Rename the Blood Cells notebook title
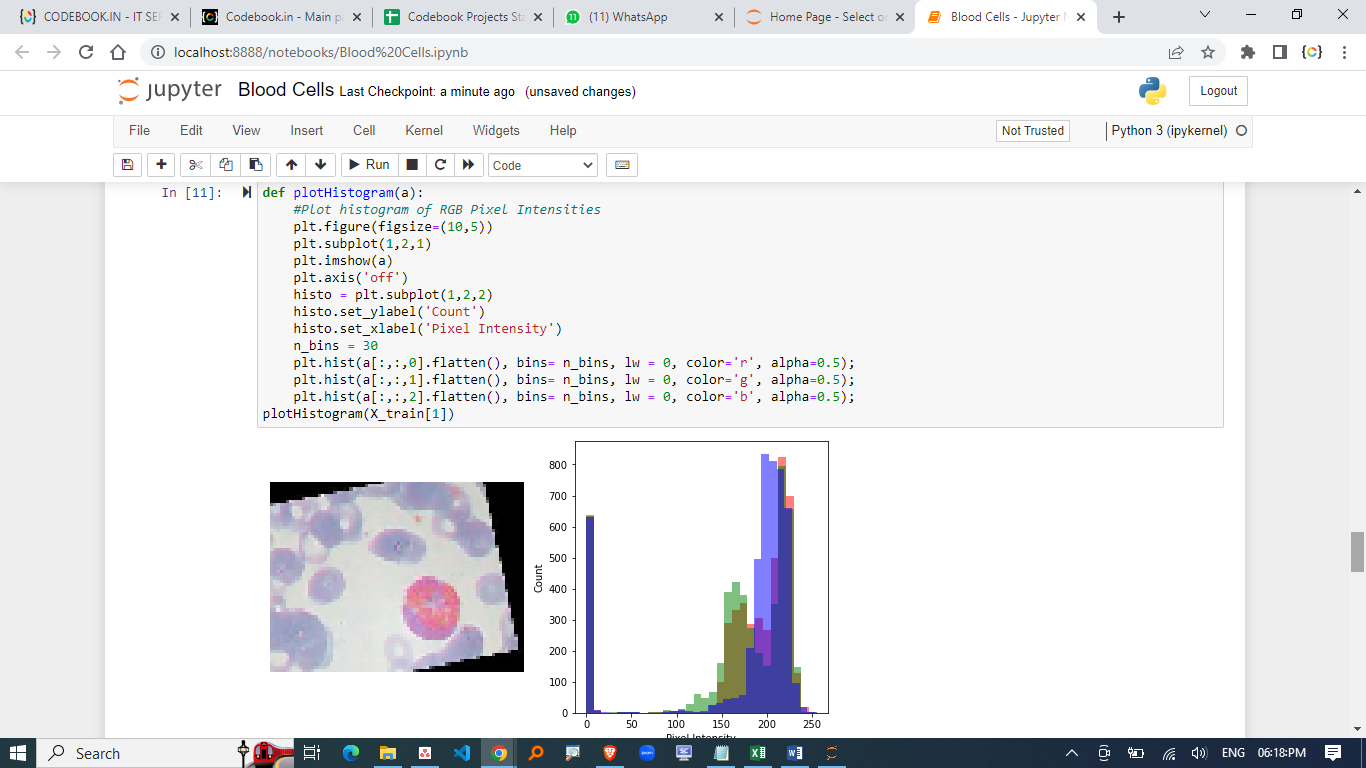 point(286,90)
